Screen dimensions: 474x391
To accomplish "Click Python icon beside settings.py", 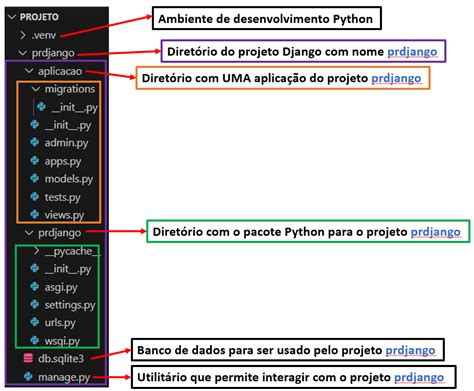I will (x=35, y=304).
